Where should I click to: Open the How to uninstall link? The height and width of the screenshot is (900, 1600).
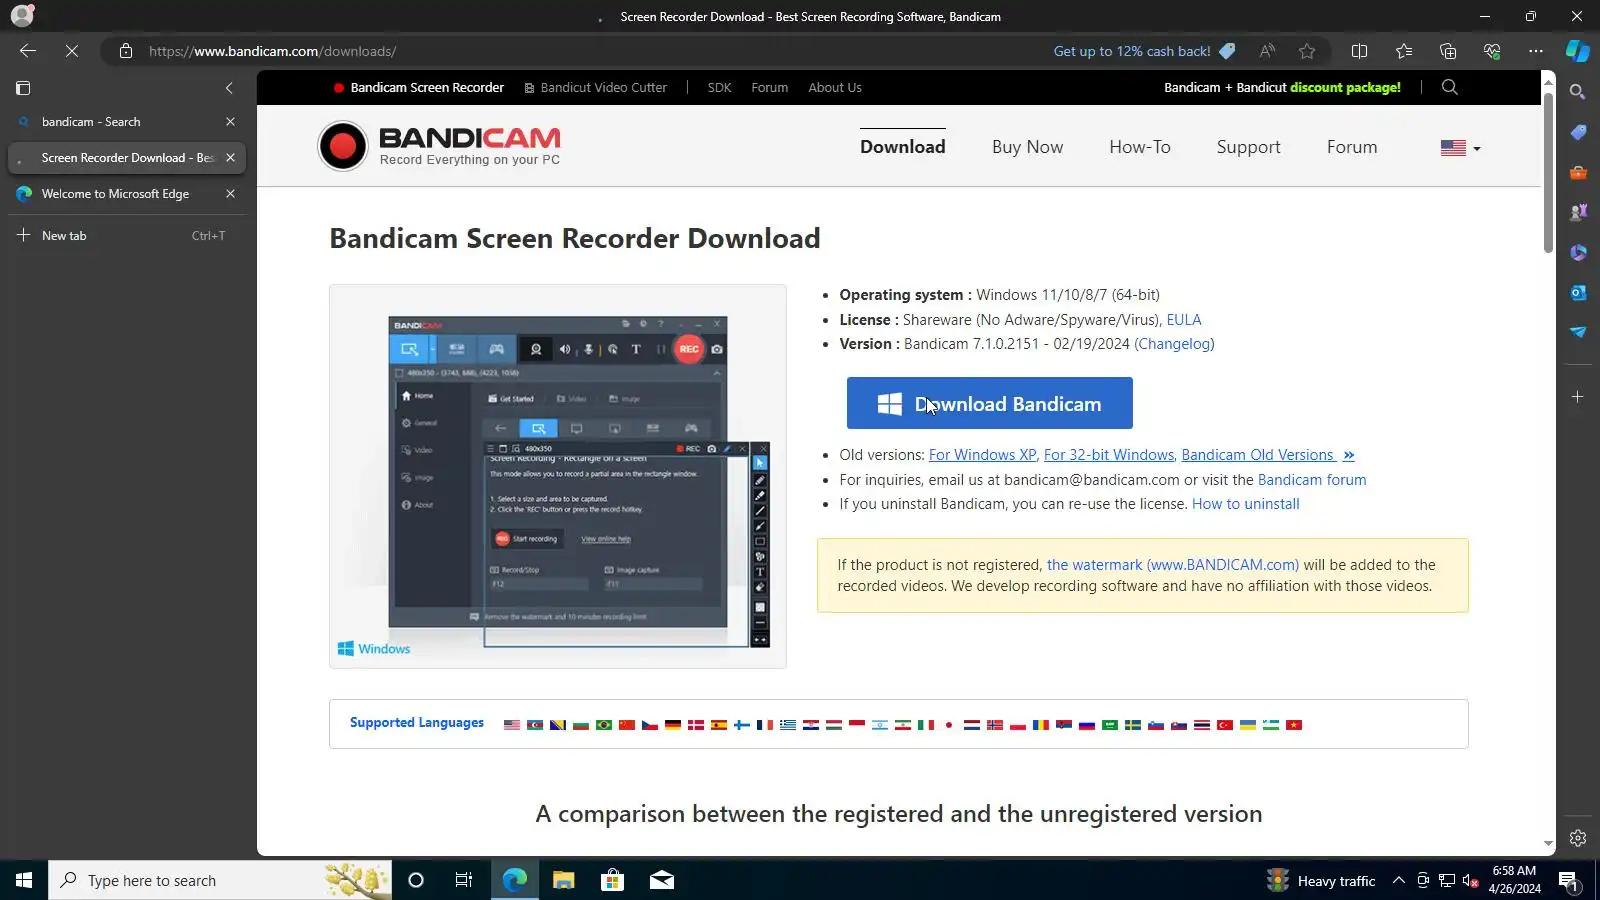click(x=1246, y=504)
